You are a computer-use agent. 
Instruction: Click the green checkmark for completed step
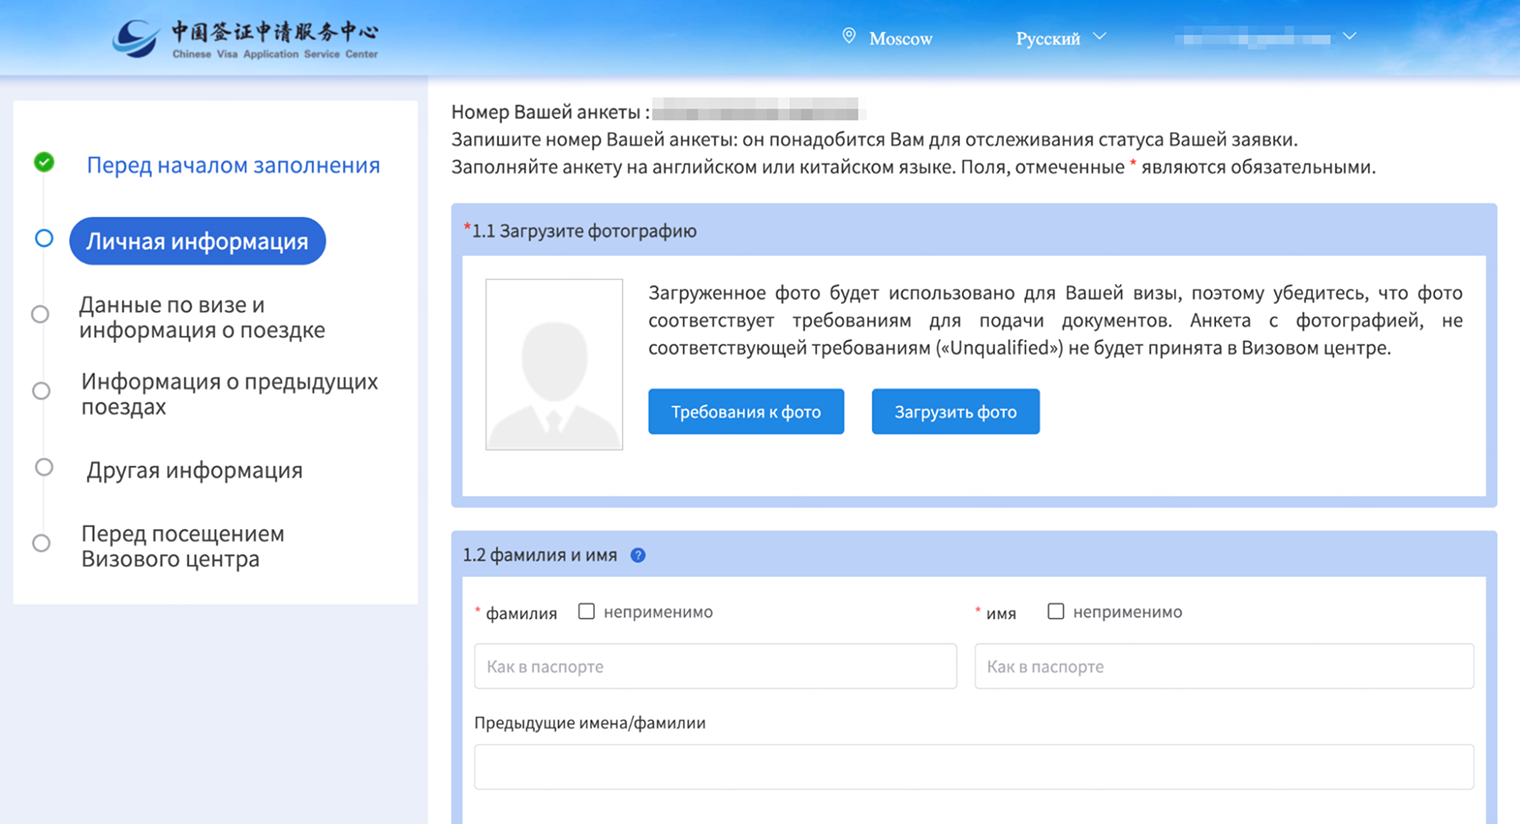point(43,163)
